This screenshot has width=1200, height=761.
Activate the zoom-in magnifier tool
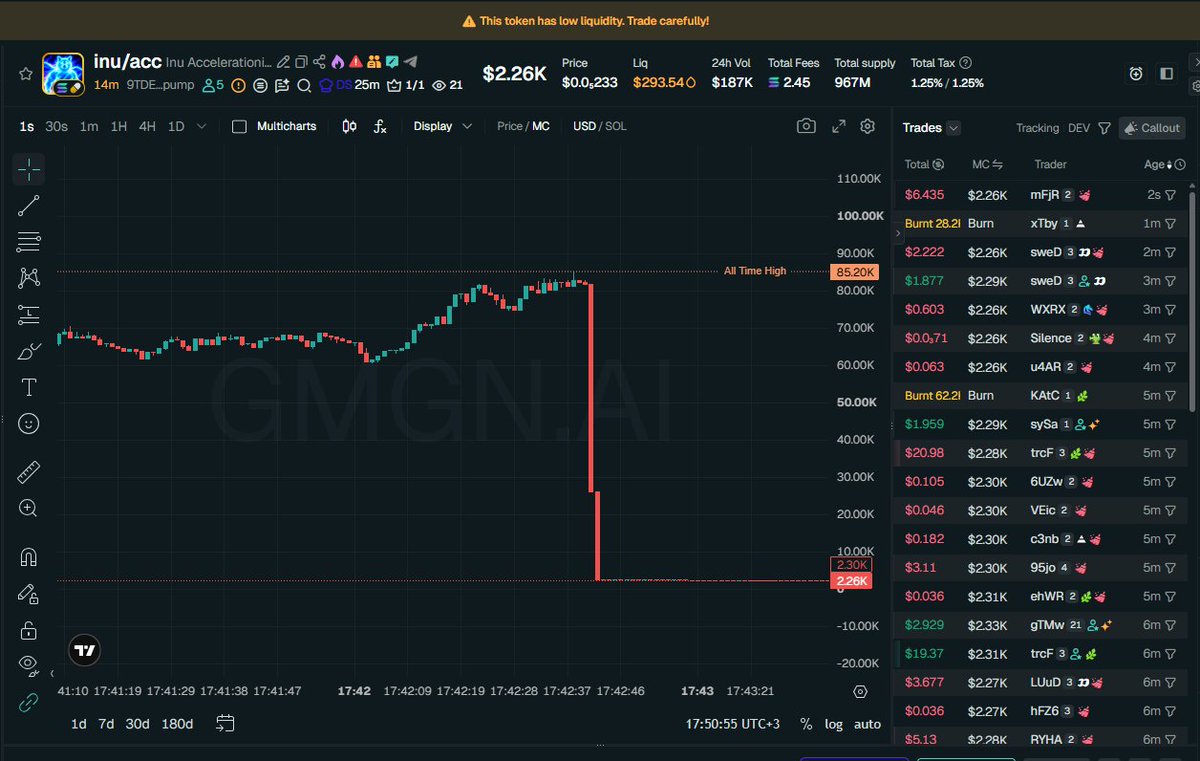pyautogui.click(x=29, y=508)
